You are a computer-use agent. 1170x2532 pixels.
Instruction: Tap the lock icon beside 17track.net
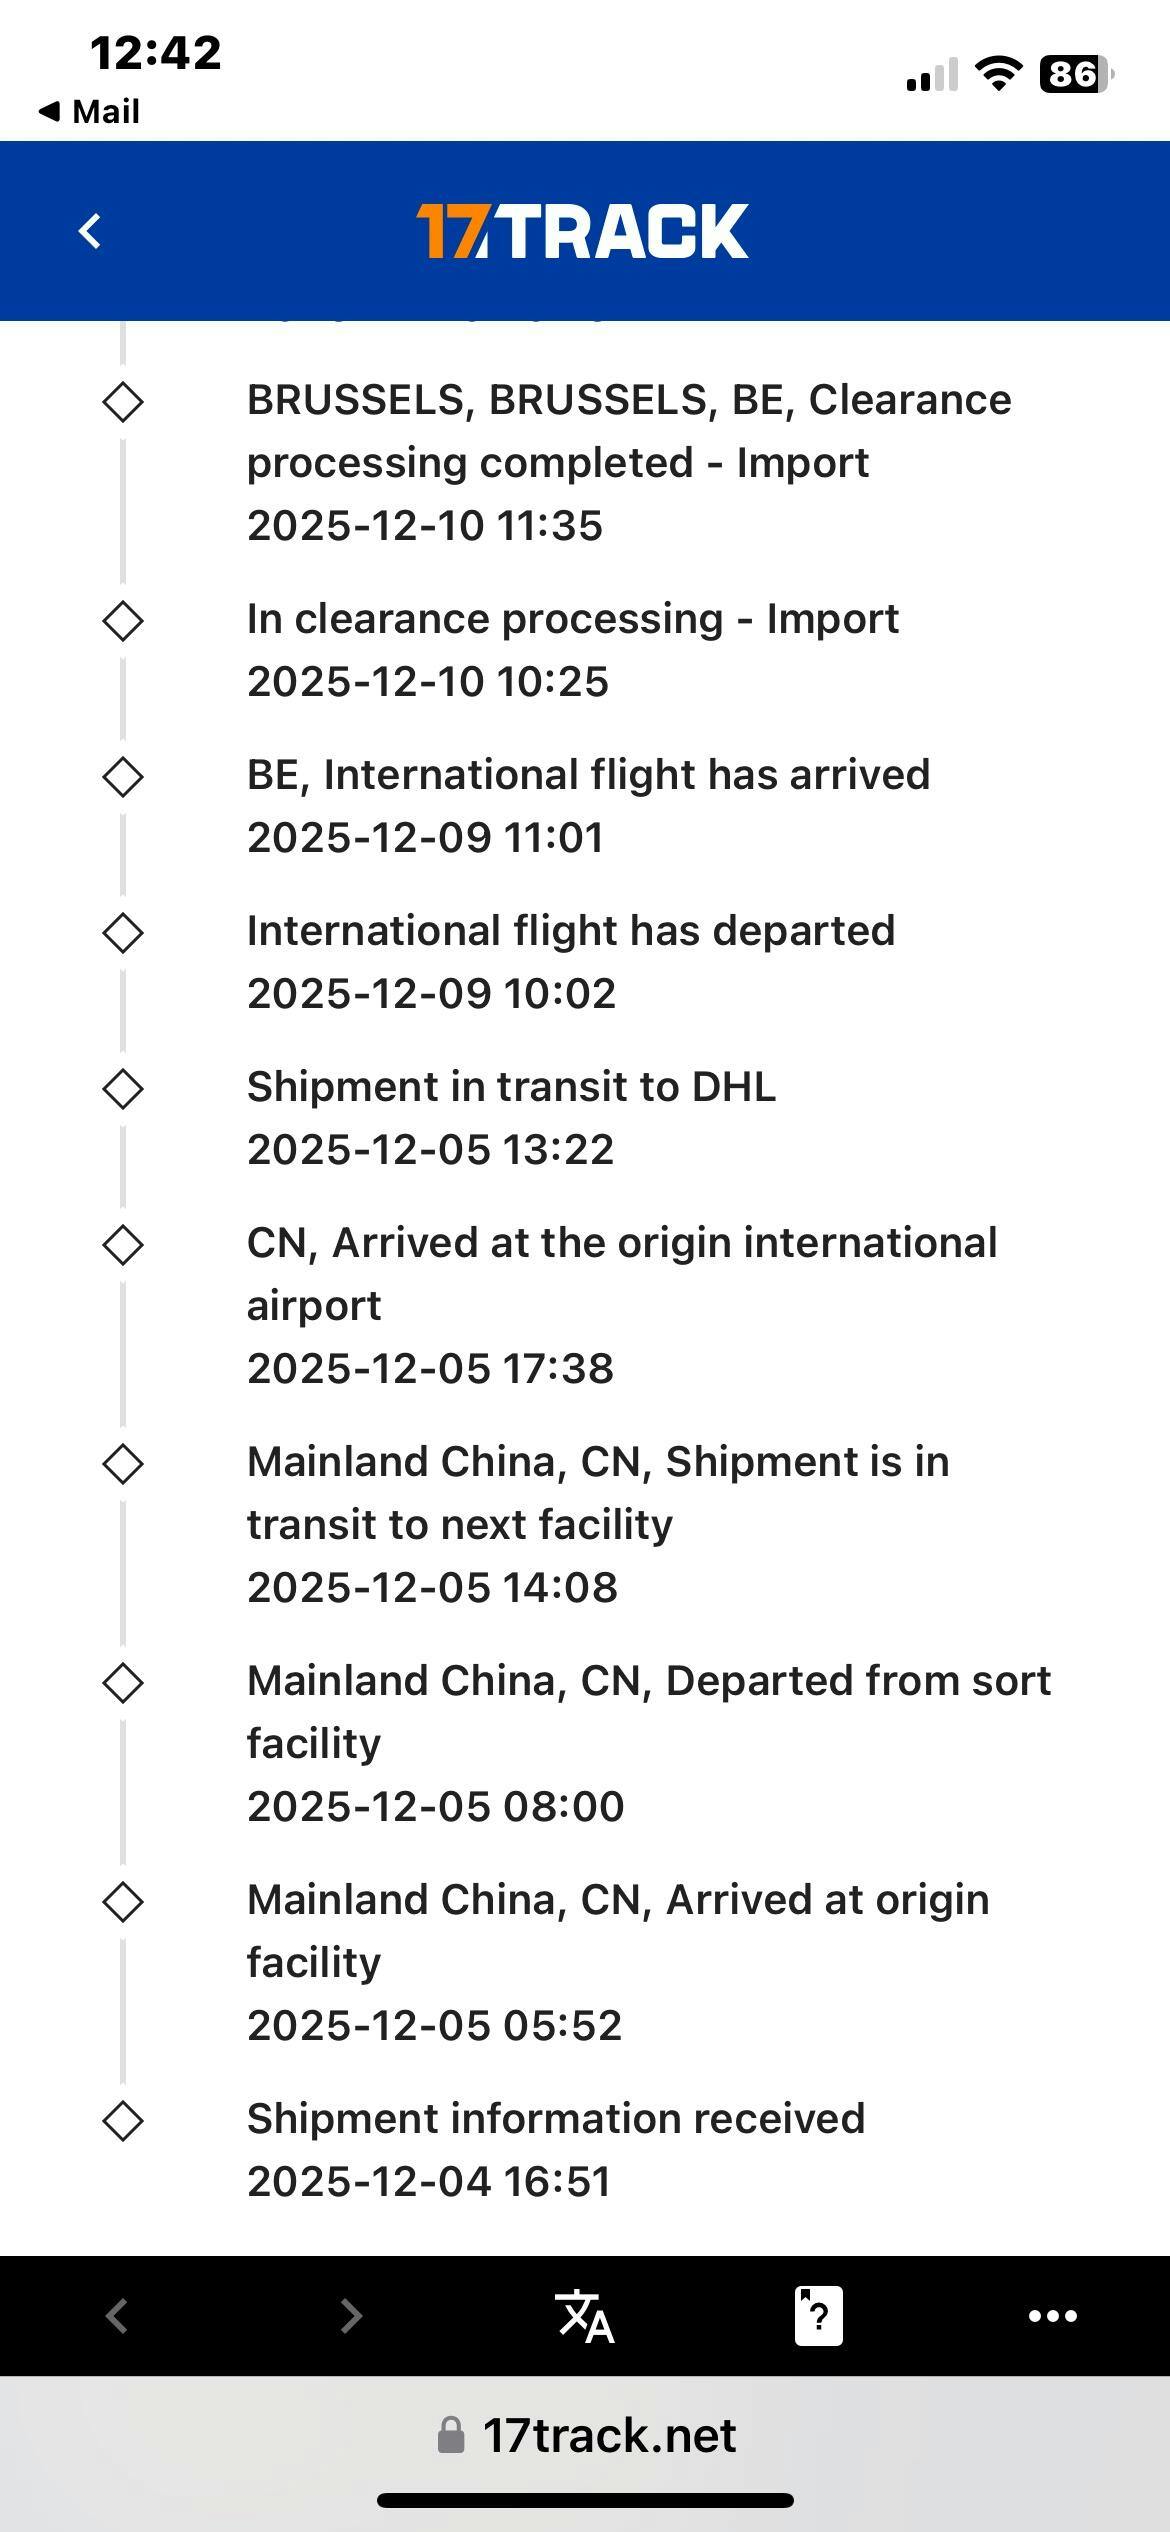click(x=451, y=2435)
